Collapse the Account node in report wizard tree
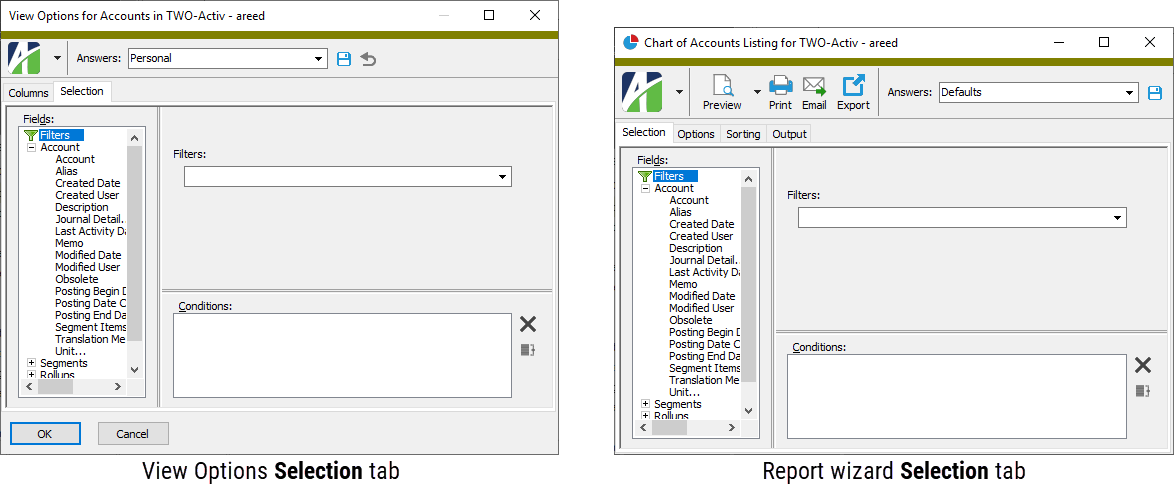The height and width of the screenshot is (489, 1176). (x=646, y=189)
